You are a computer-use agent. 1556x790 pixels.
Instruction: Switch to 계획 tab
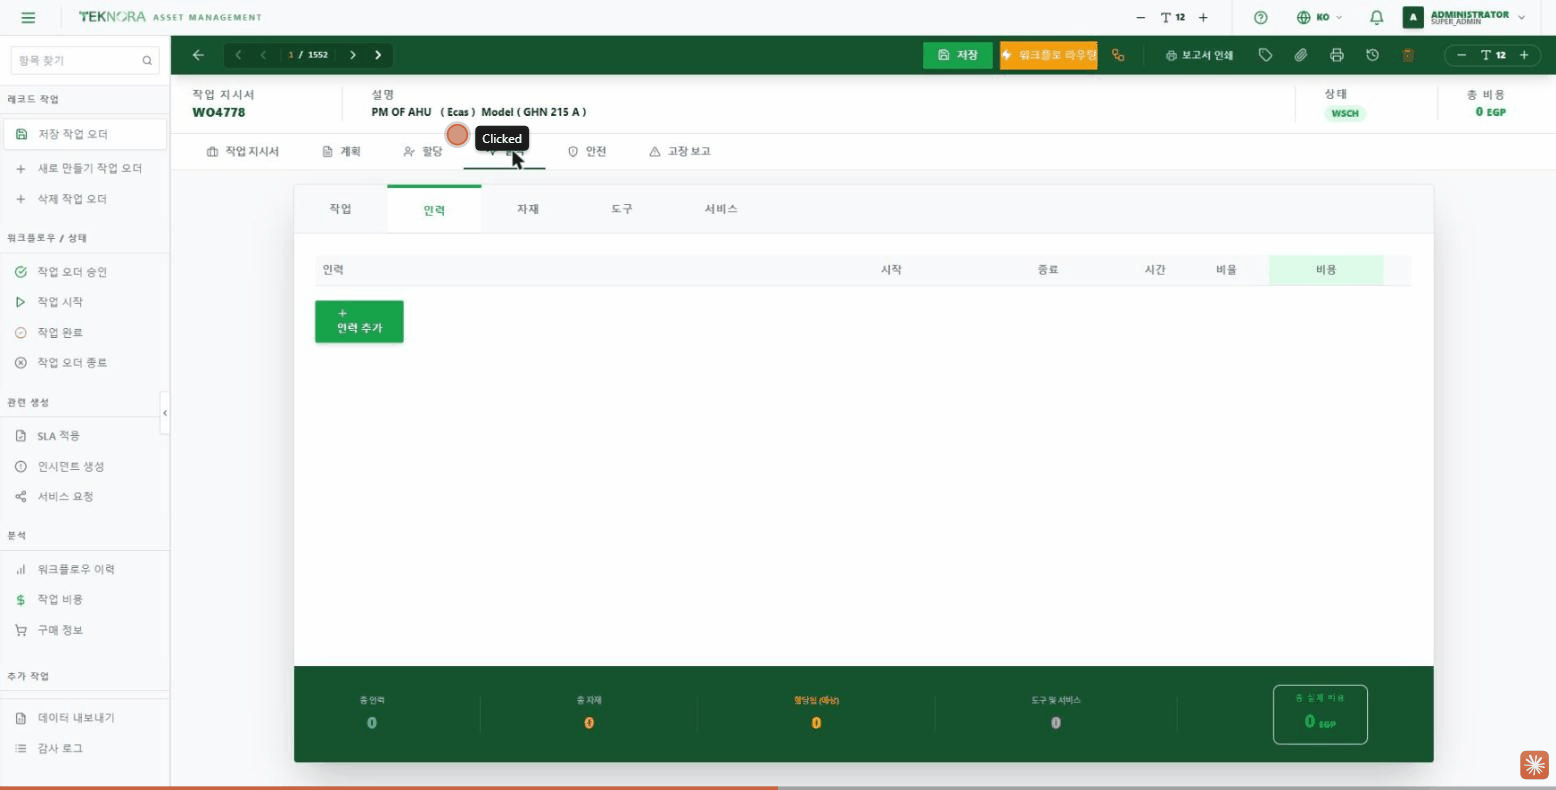click(341, 152)
